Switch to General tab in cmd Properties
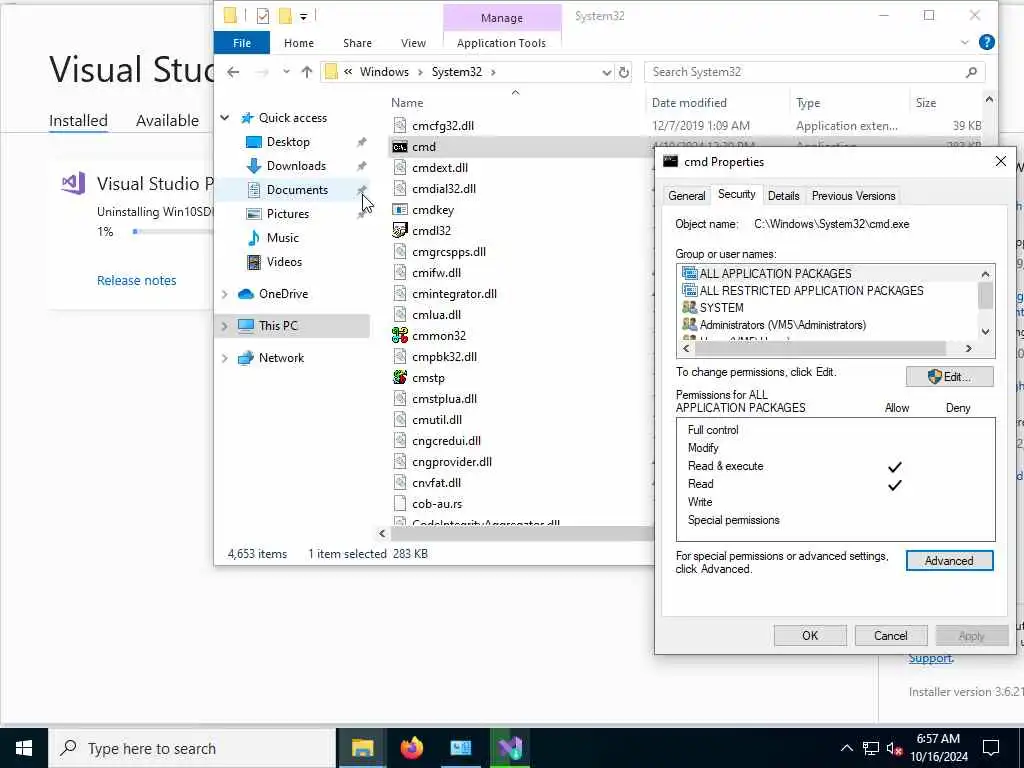This screenshot has height=768, width=1024. (686, 196)
